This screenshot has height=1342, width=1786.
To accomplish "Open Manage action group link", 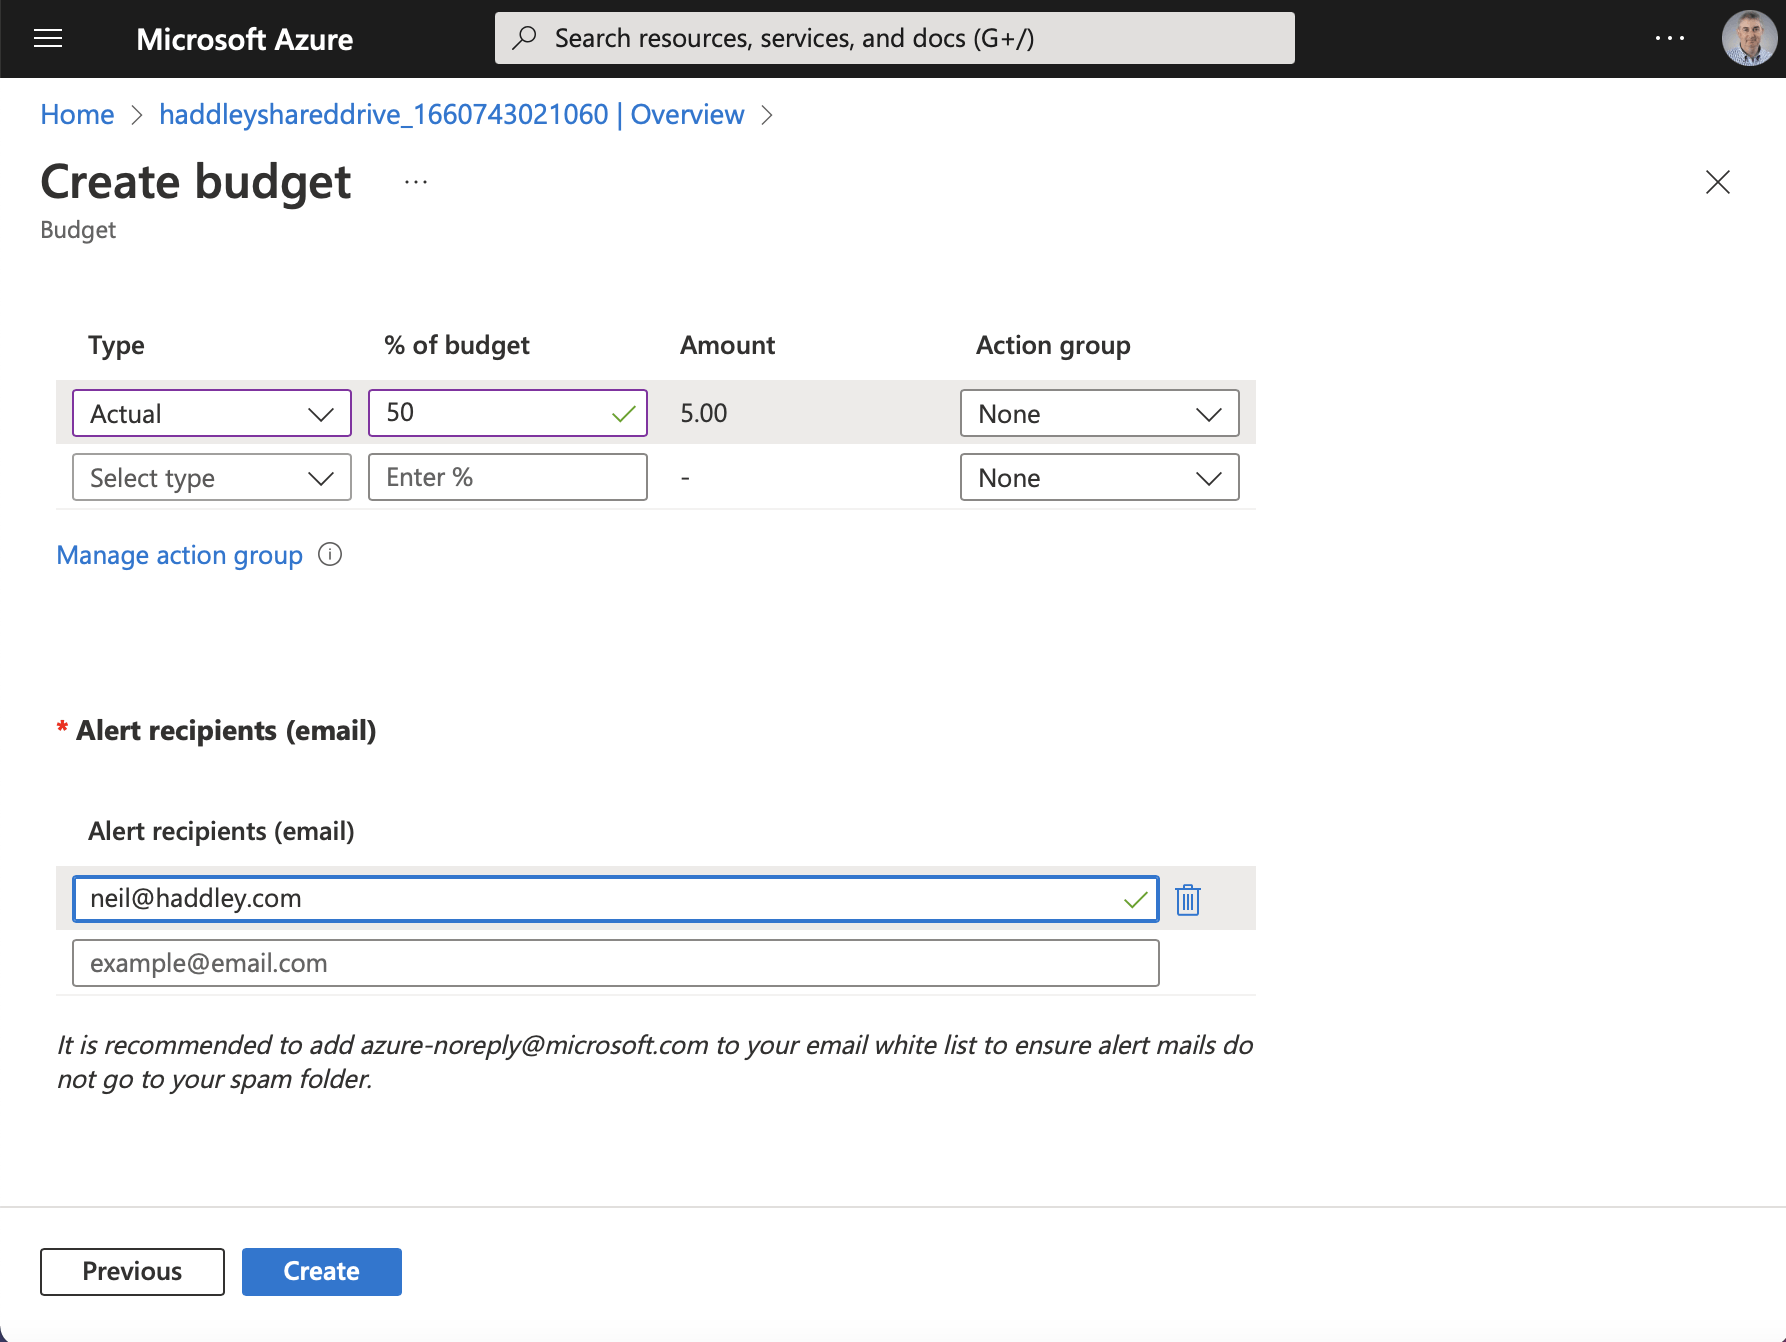I will coord(179,555).
